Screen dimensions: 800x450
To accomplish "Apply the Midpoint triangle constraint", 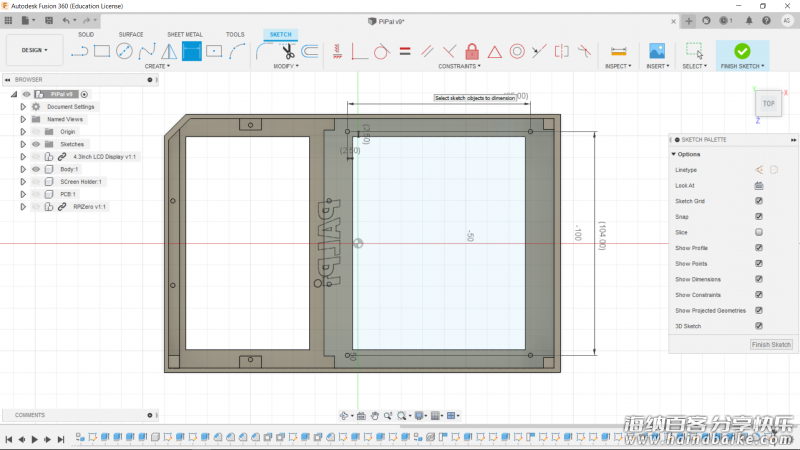I will pos(494,52).
